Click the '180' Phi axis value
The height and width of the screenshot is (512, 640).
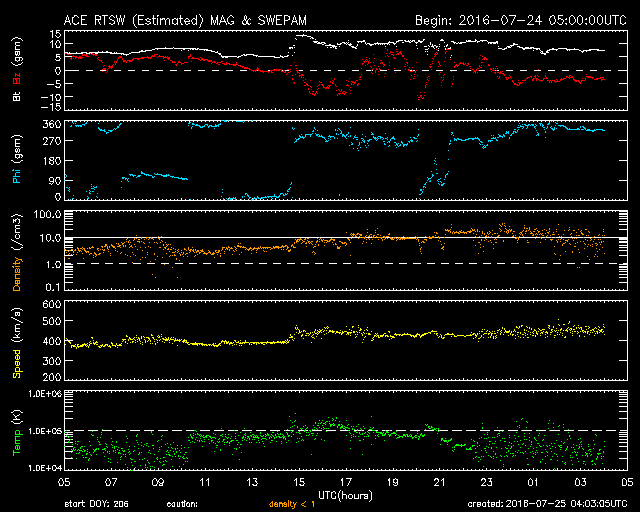[52, 160]
